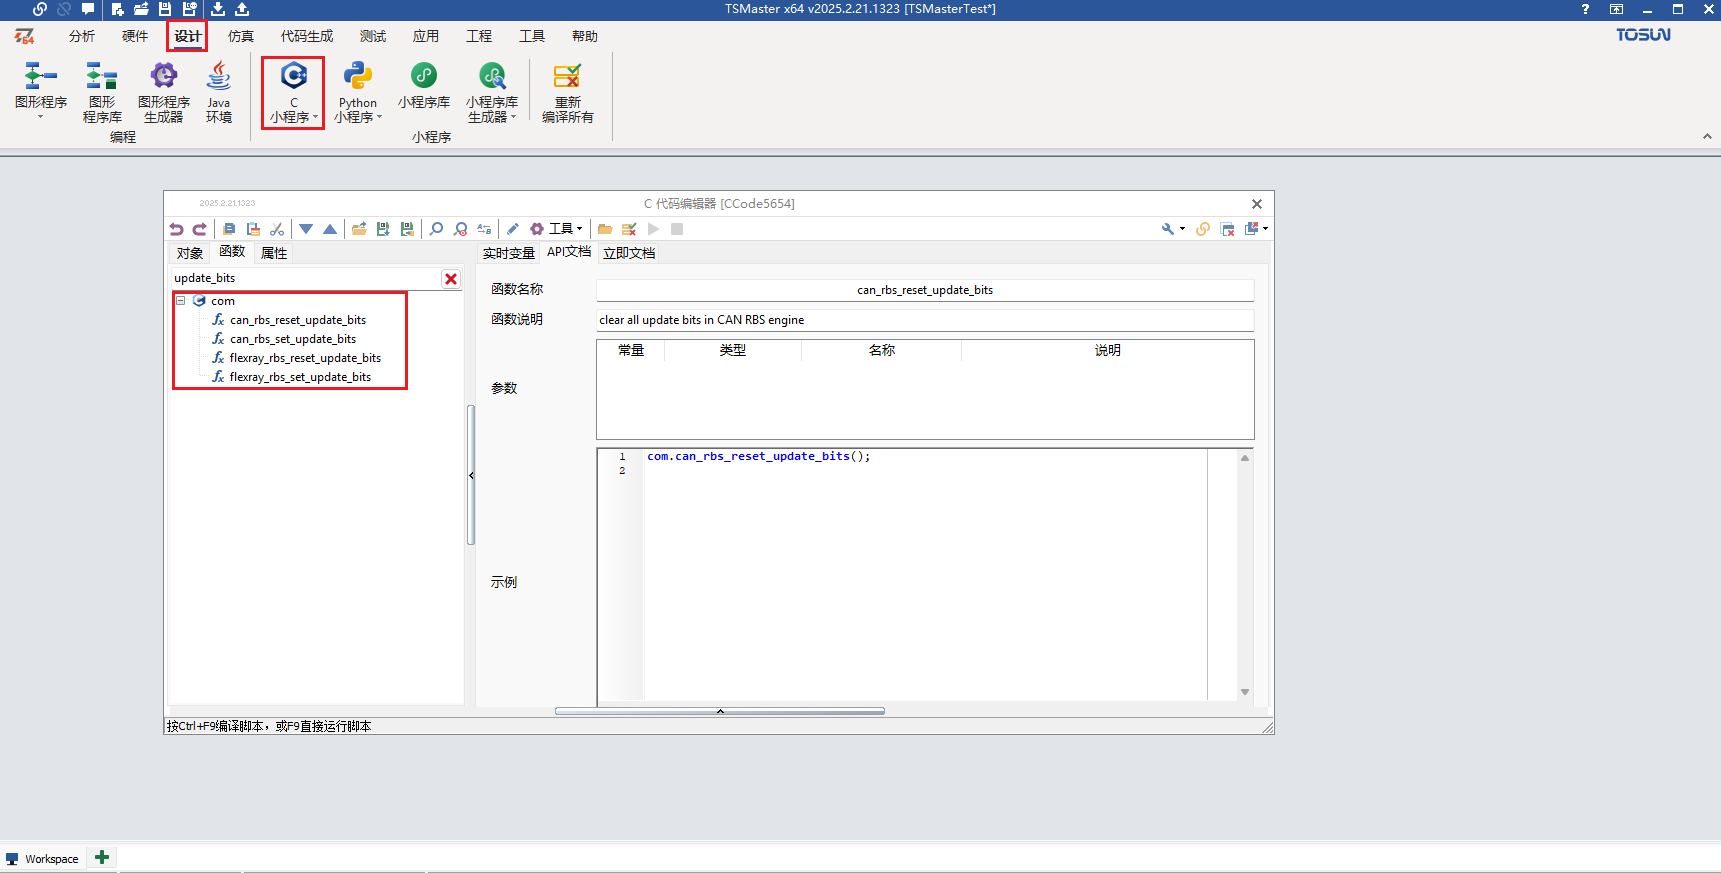Add a workspace with the green plus
1721x873 pixels.
point(102,858)
